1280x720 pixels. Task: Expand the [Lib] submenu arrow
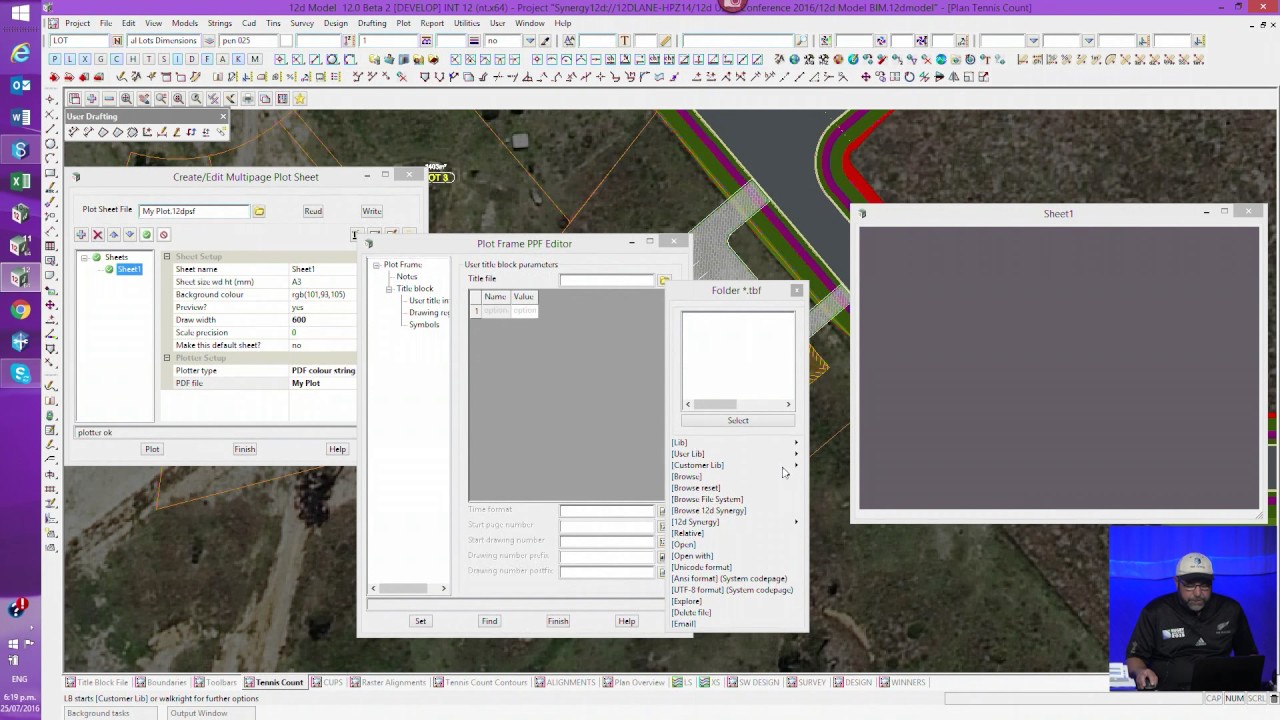coord(796,442)
